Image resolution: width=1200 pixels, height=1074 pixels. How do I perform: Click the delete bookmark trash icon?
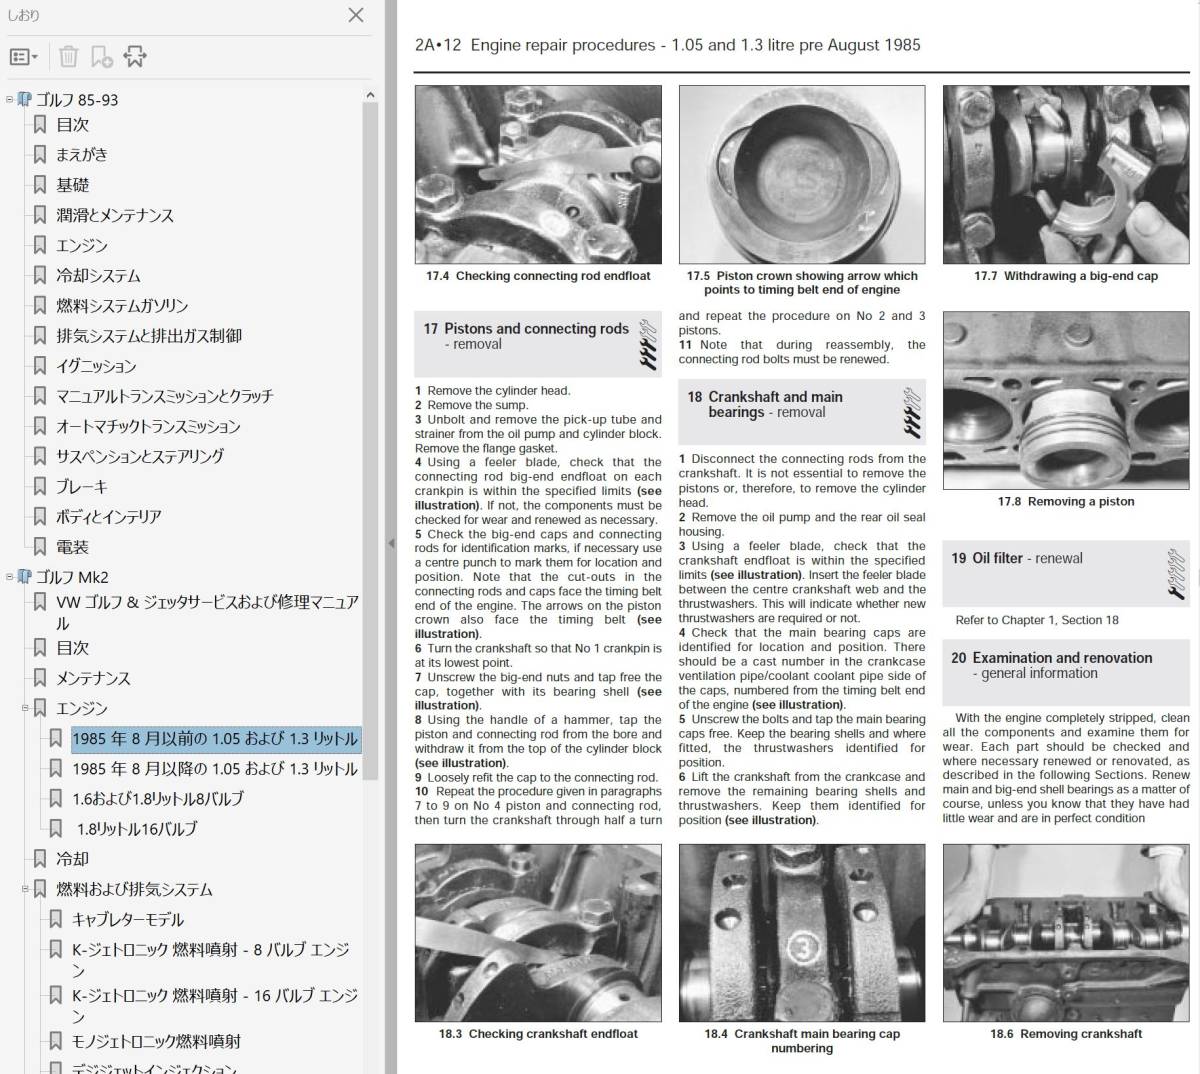(68, 57)
